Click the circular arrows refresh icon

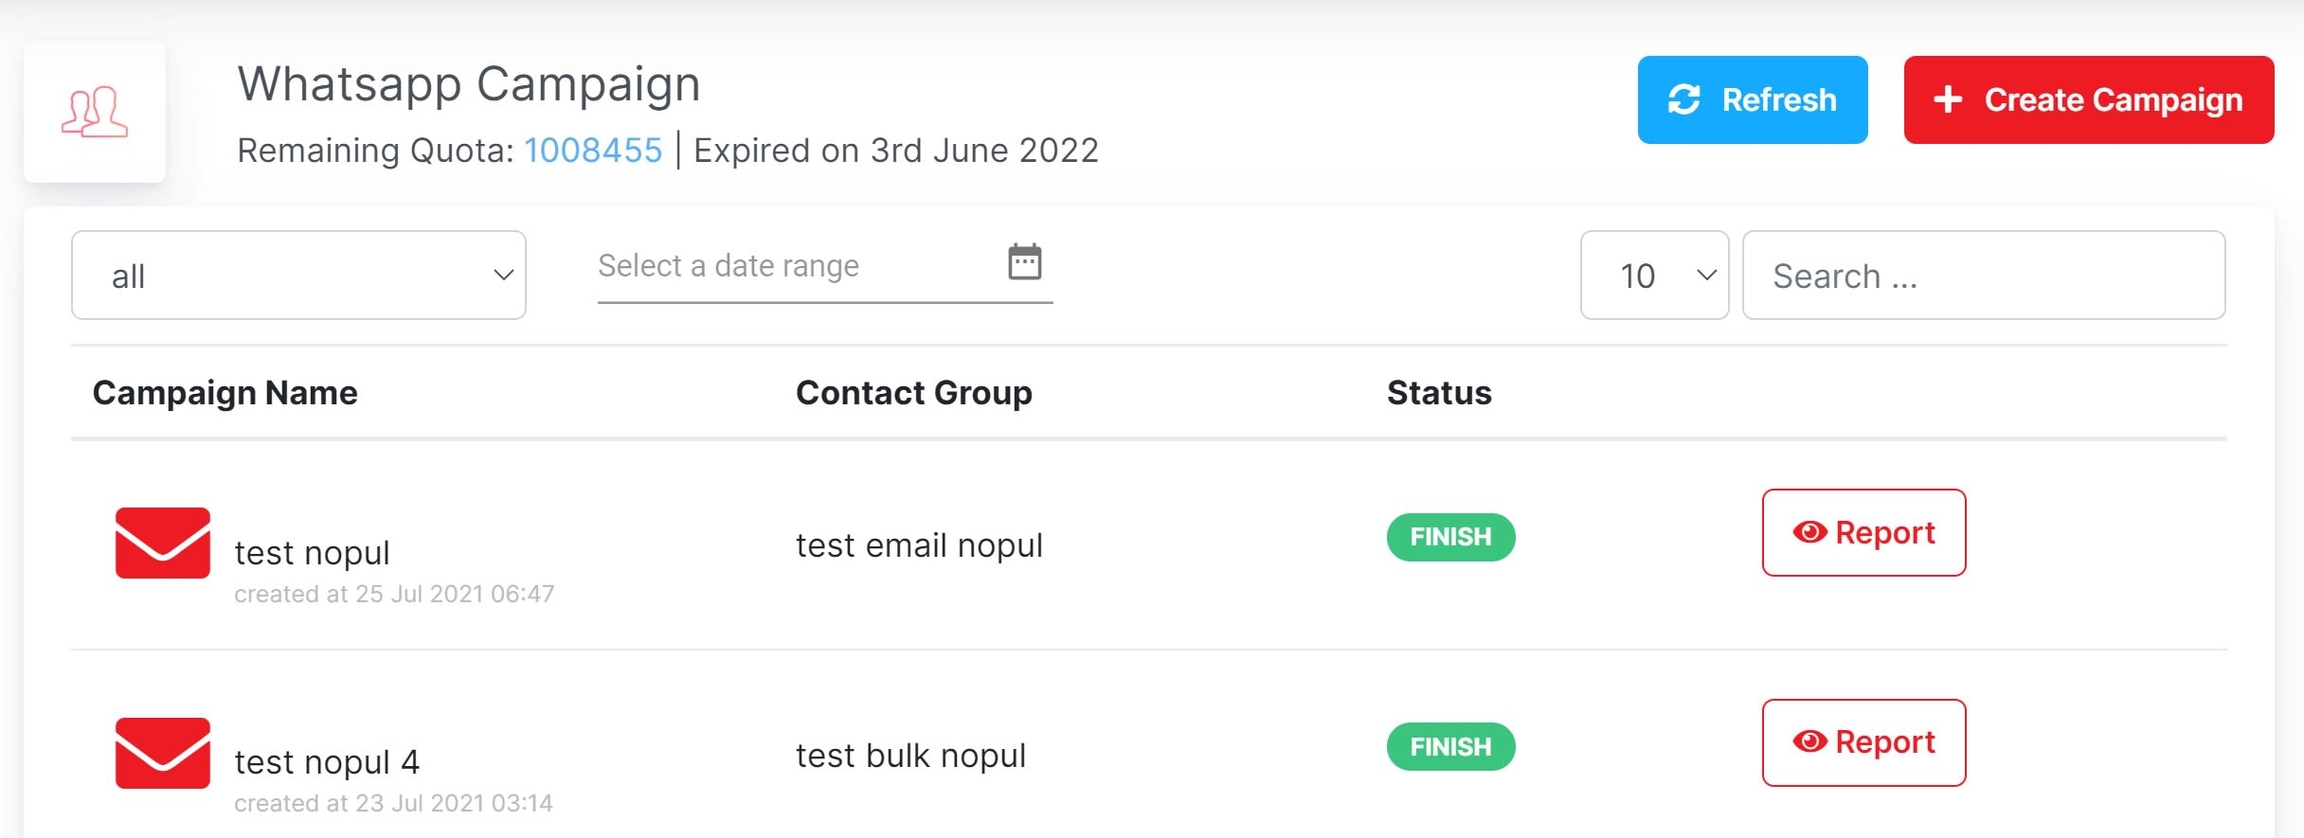coord(1684,100)
